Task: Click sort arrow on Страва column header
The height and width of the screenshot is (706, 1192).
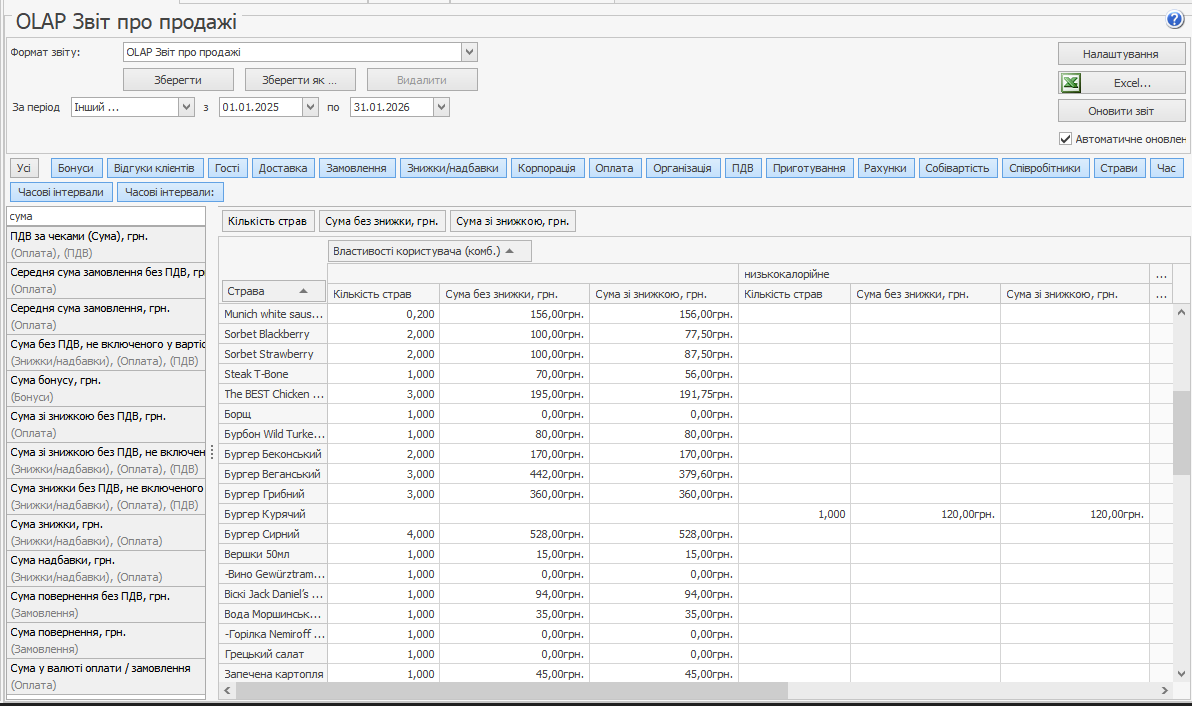Action: pyautogui.click(x=303, y=291)
